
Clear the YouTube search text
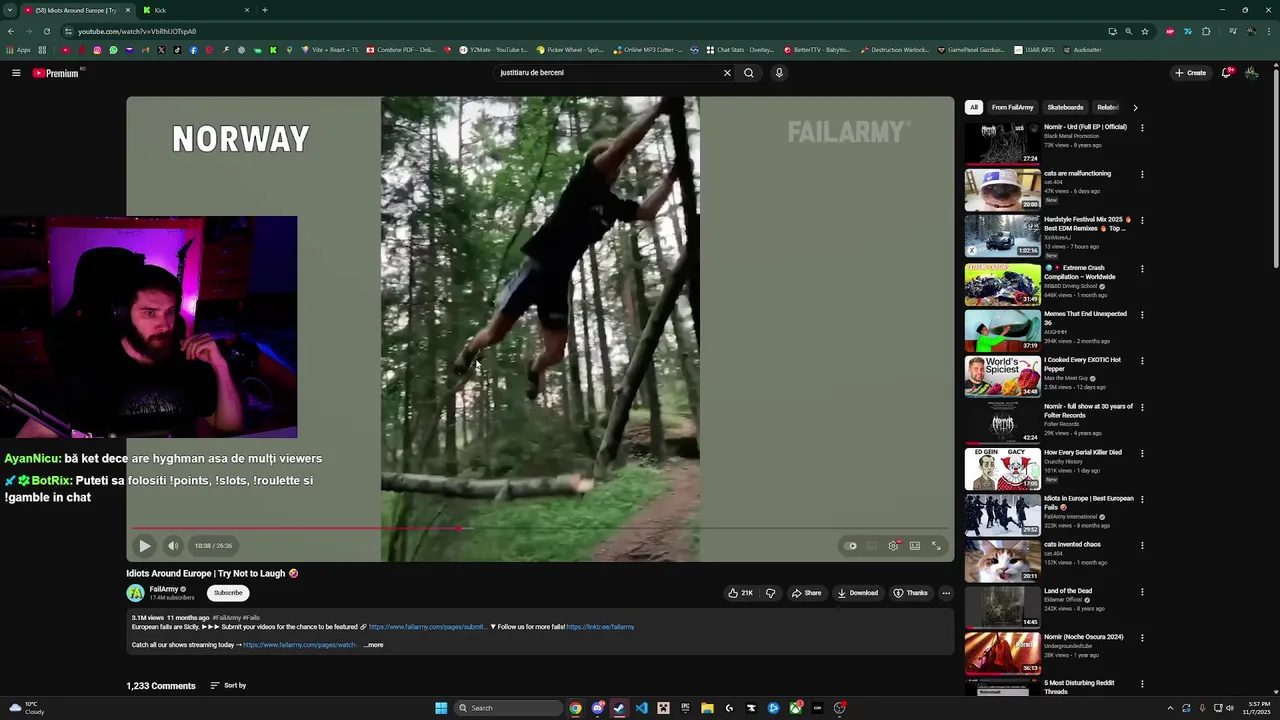727,73
